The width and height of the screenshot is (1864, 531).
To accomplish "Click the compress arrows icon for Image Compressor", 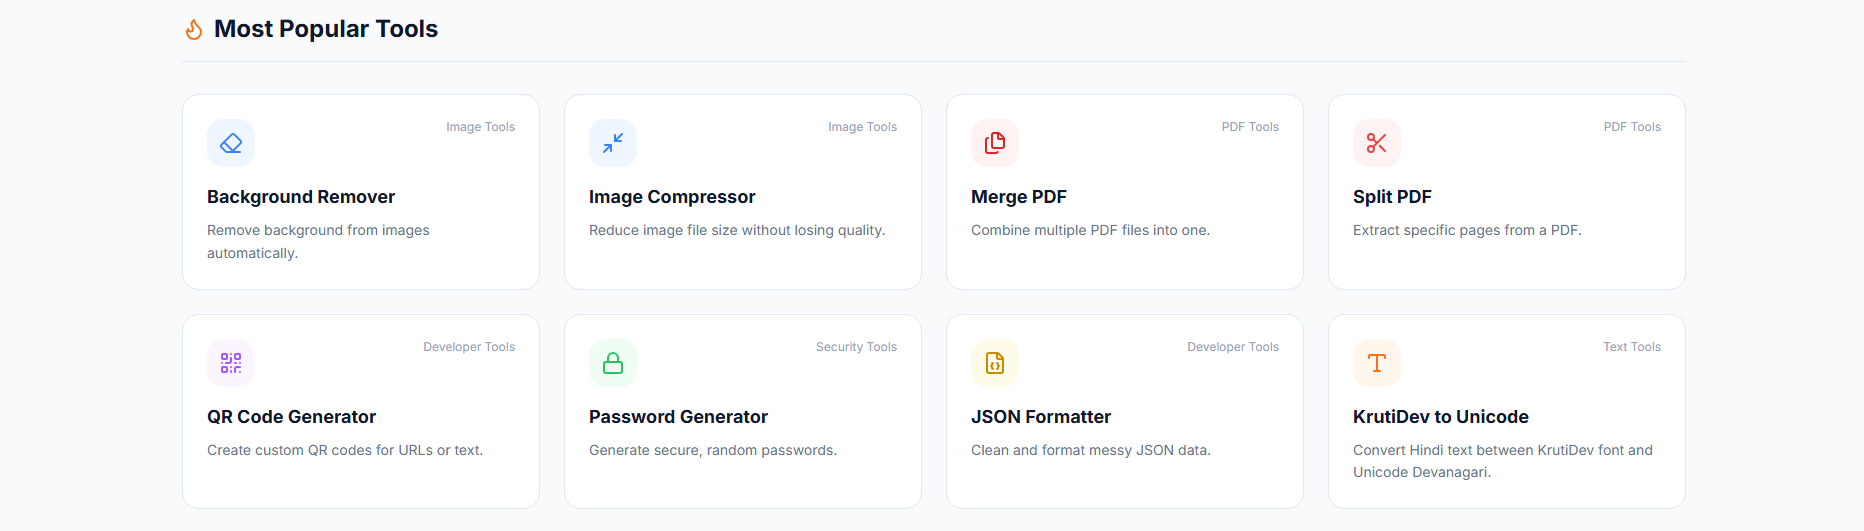I will click(613, 143).
